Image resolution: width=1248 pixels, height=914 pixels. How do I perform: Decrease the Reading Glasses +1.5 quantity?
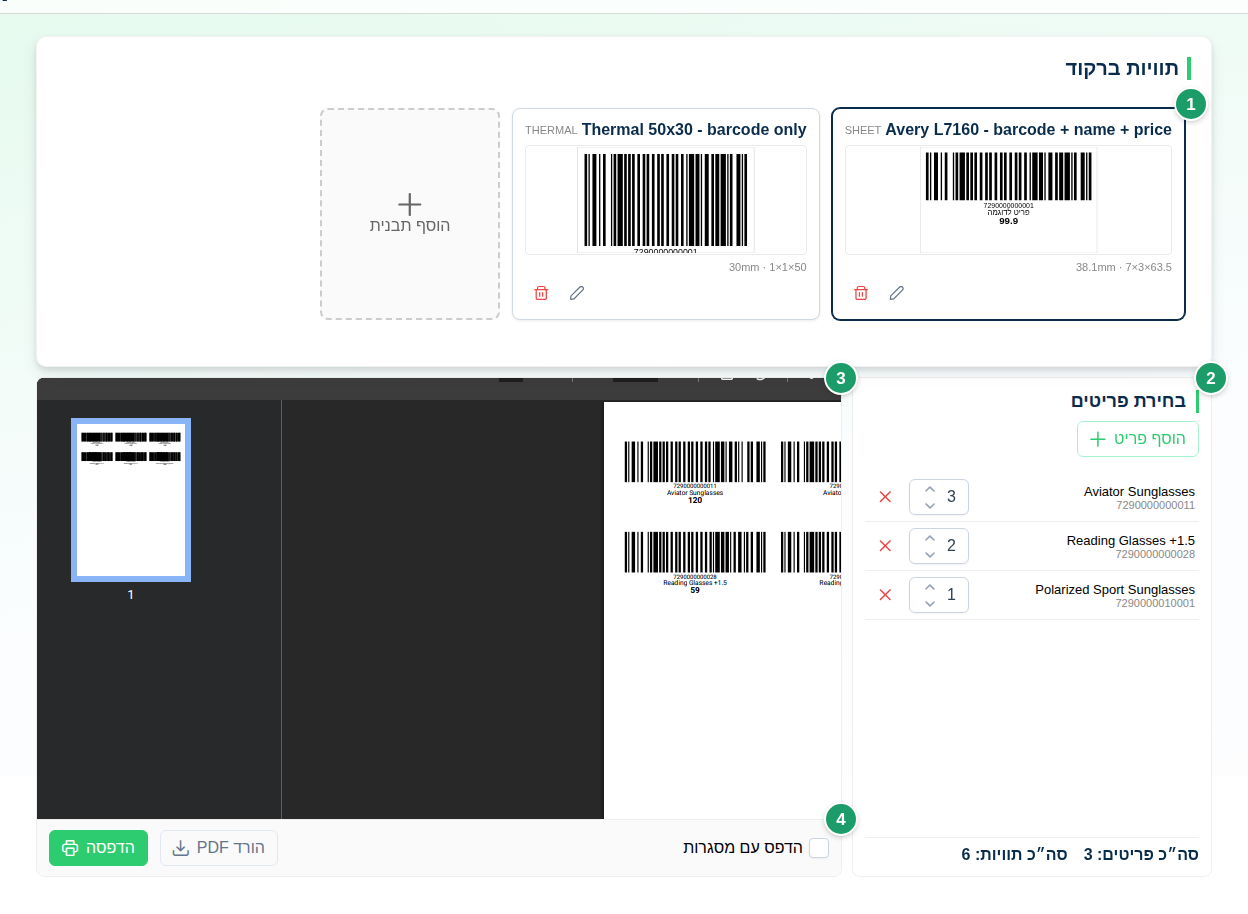930,554
